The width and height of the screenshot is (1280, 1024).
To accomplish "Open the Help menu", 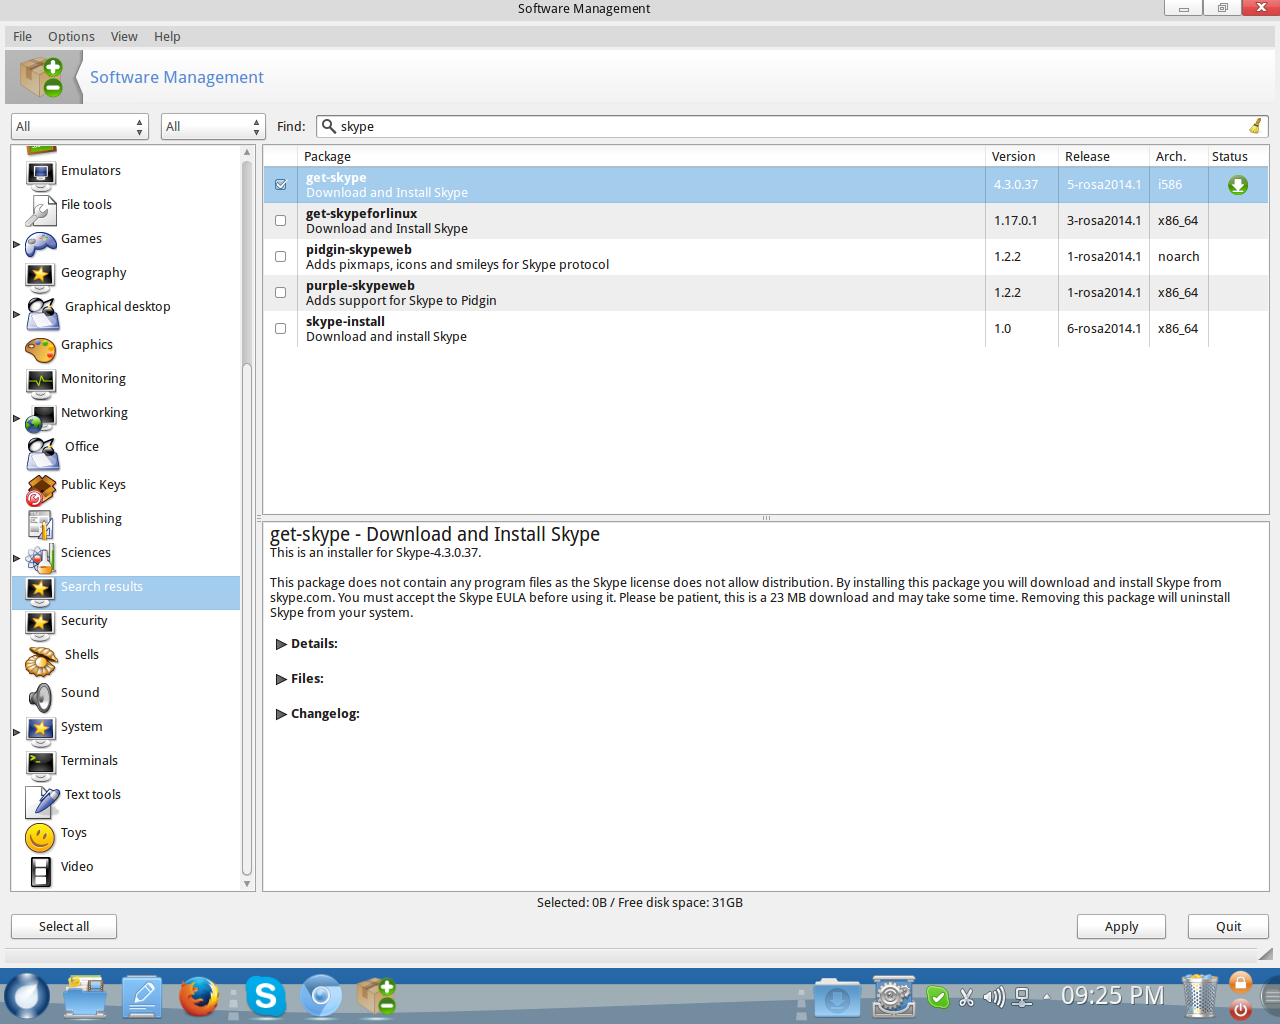I will 167,37.
